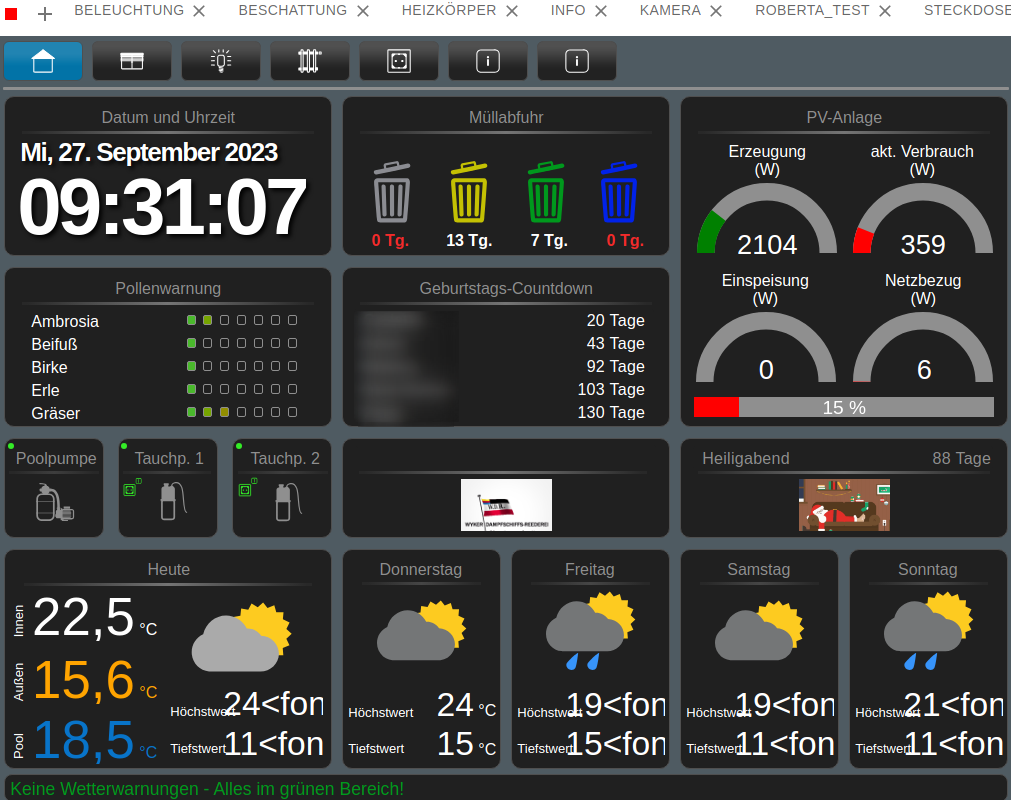Click the Erle pollen row label
The image size is (1011, 802).
pyautogui.click(x=45, y=390)
